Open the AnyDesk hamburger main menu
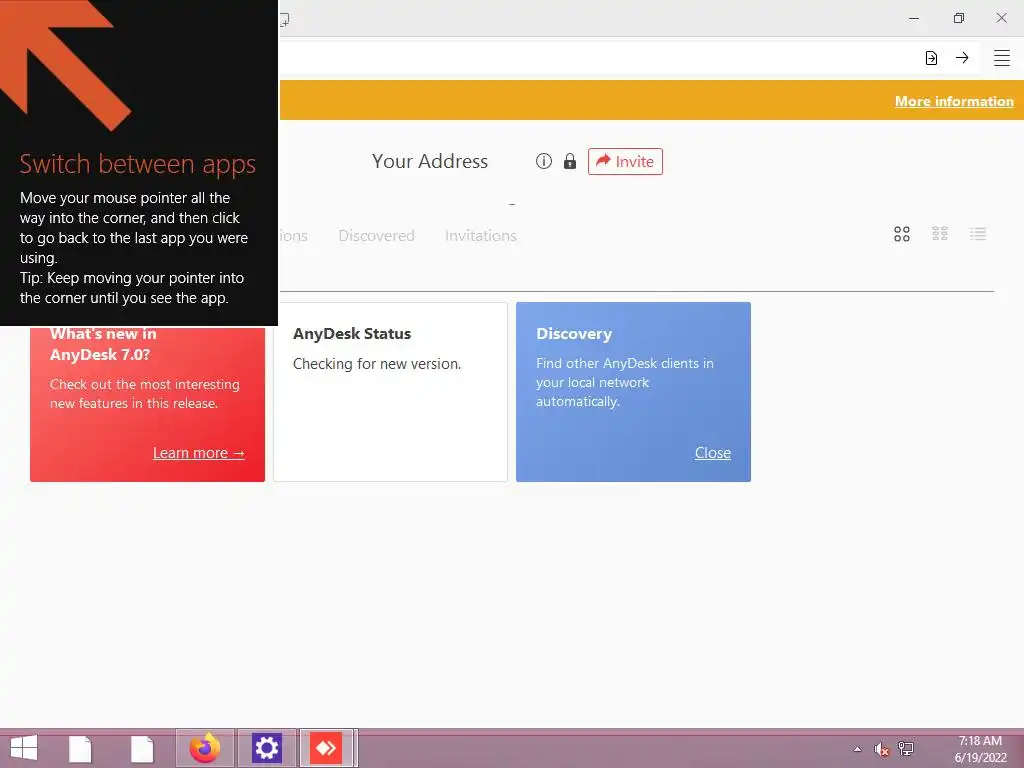 tap(1001, 57)
